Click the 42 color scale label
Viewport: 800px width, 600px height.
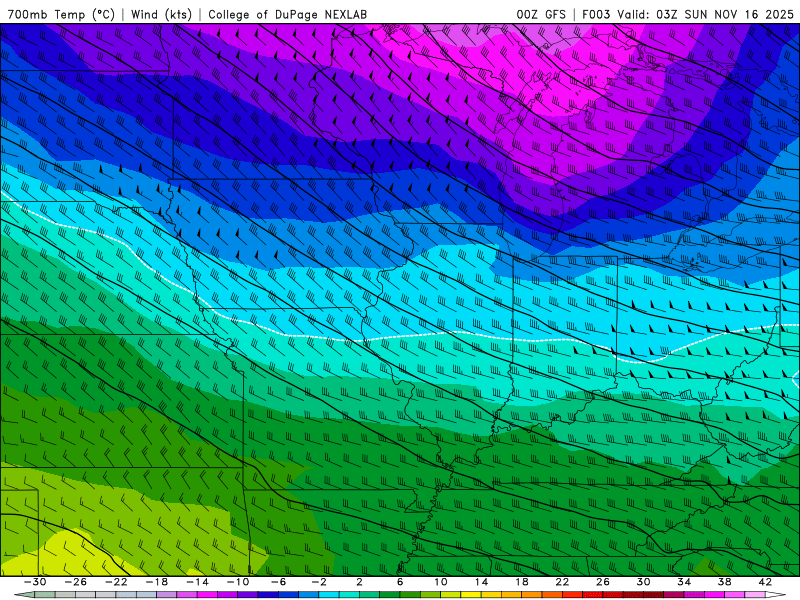pos(765,582)
